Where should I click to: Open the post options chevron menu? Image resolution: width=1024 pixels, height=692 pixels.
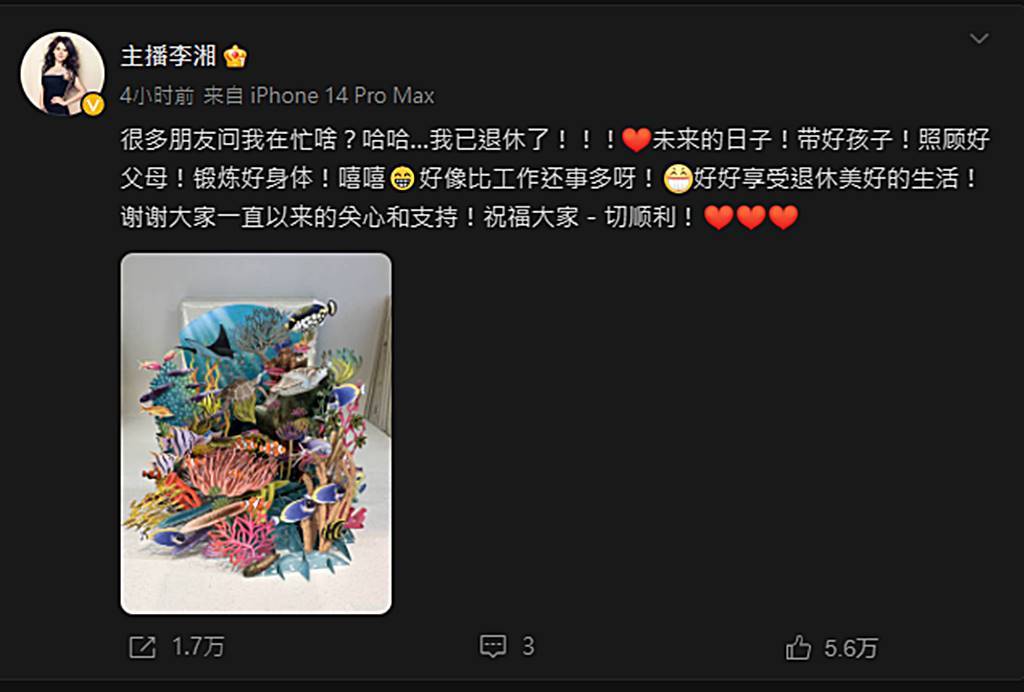tap(978, 39)
